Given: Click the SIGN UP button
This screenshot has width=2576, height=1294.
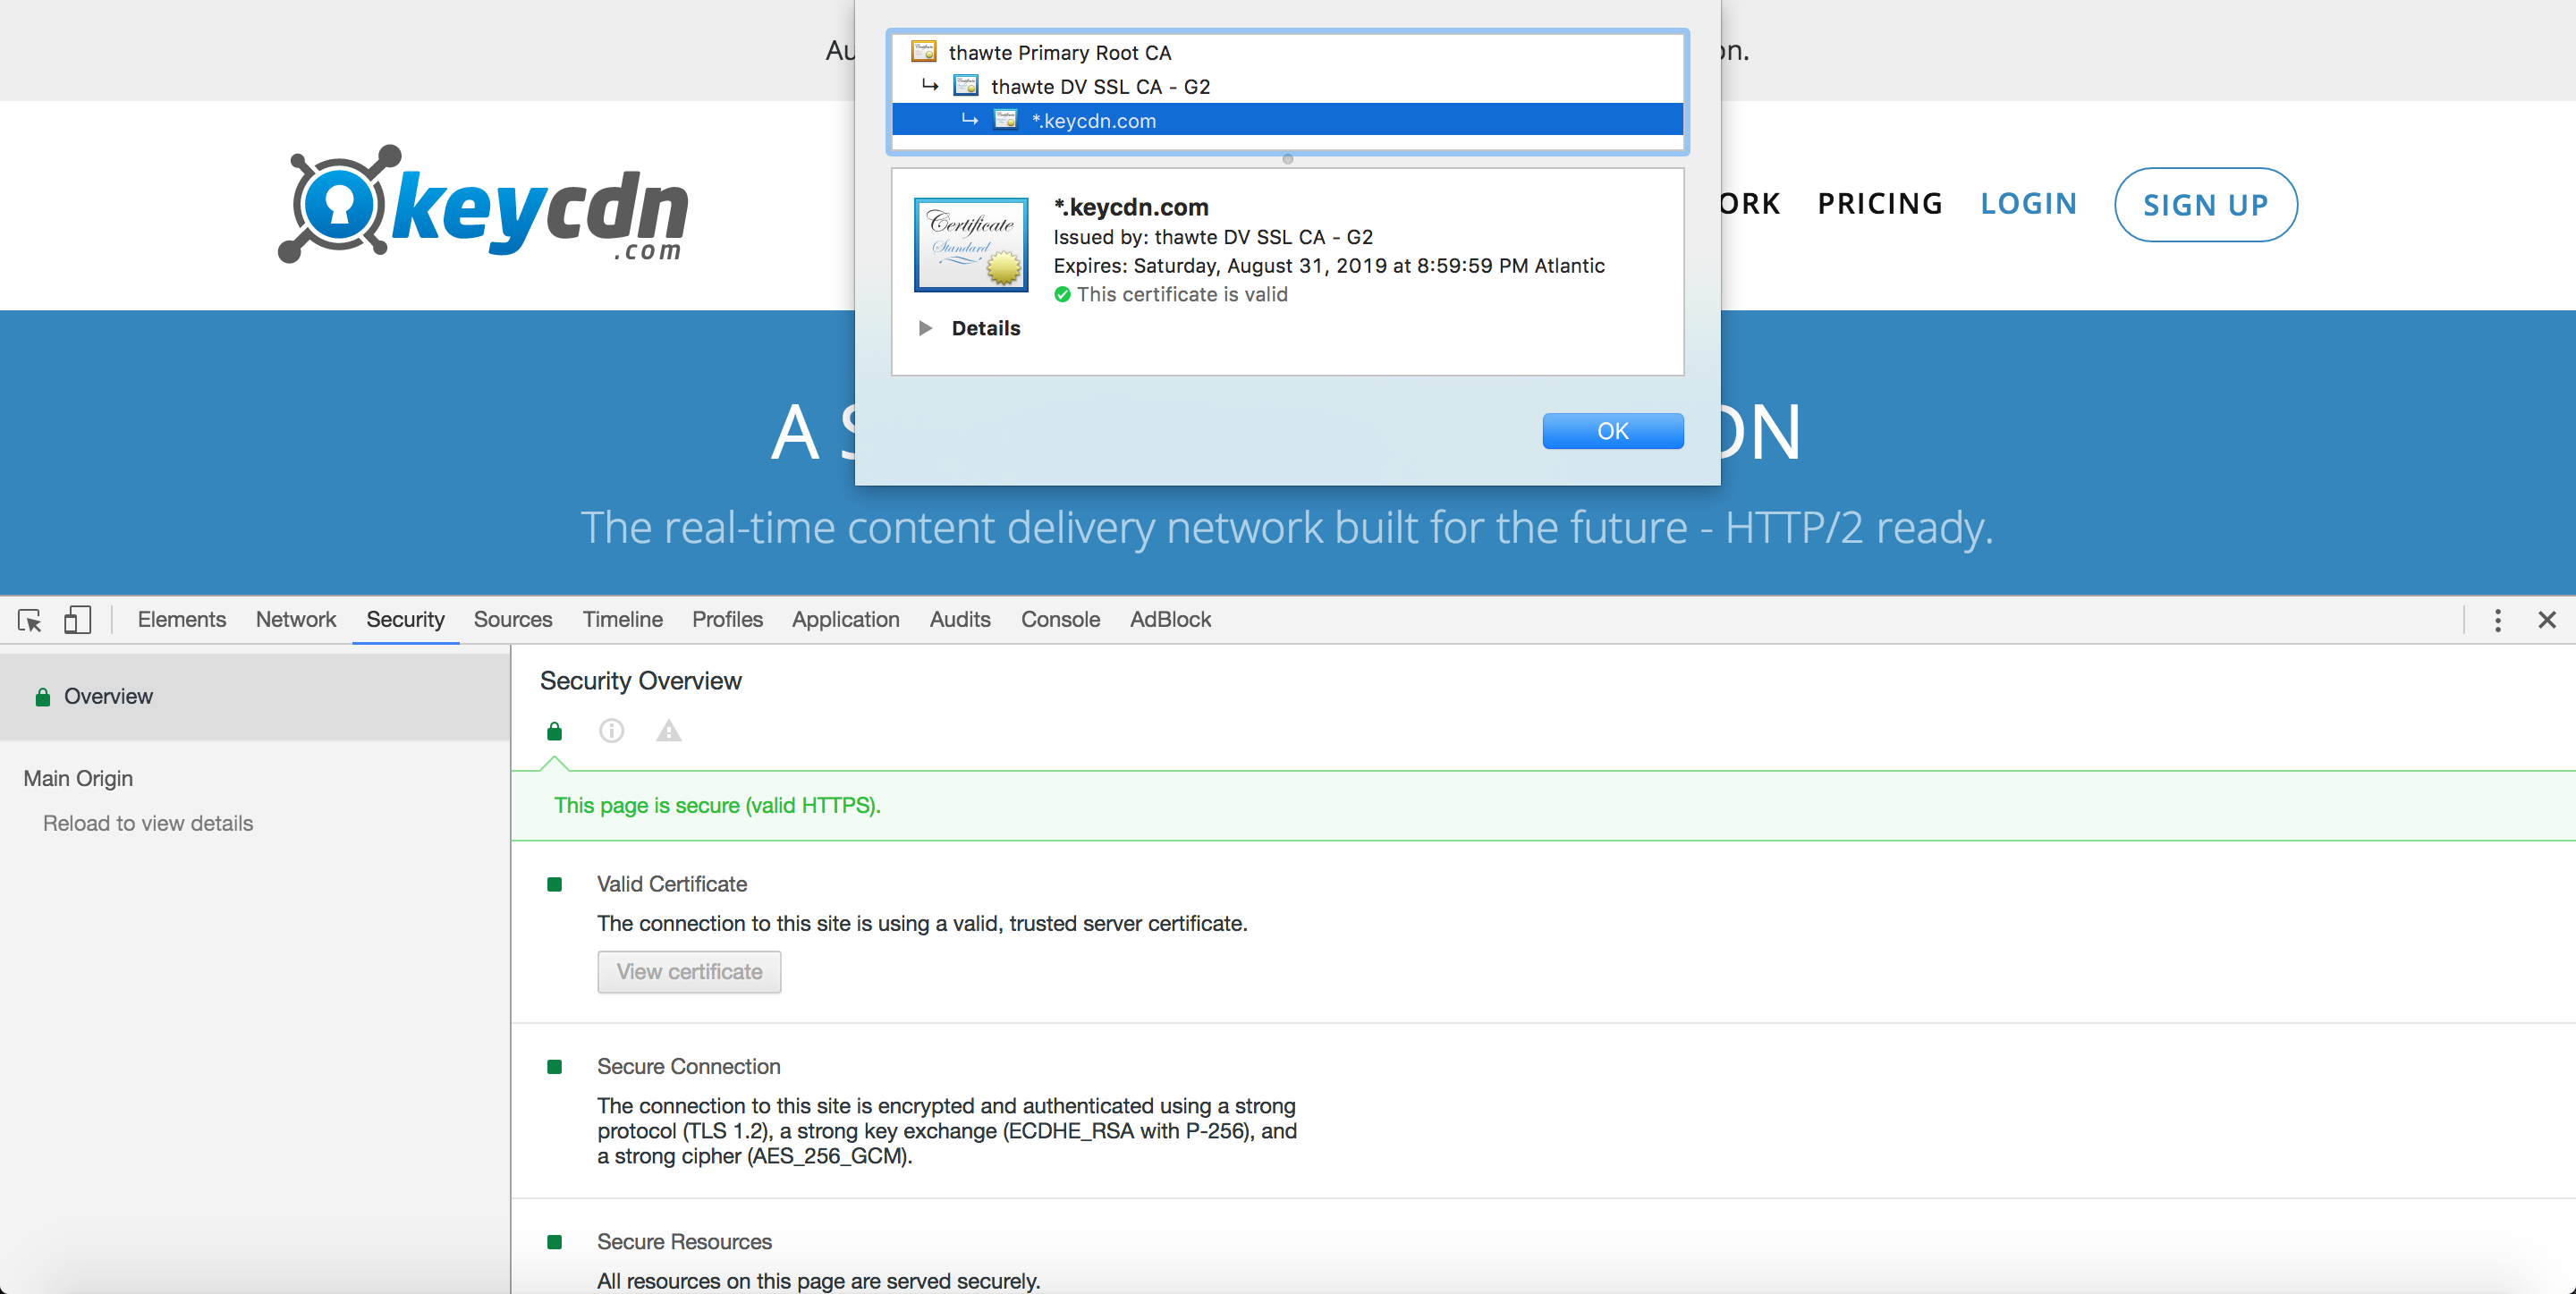Looking at the screenshot, I should pyautogui.click(x=2205, y=204).
